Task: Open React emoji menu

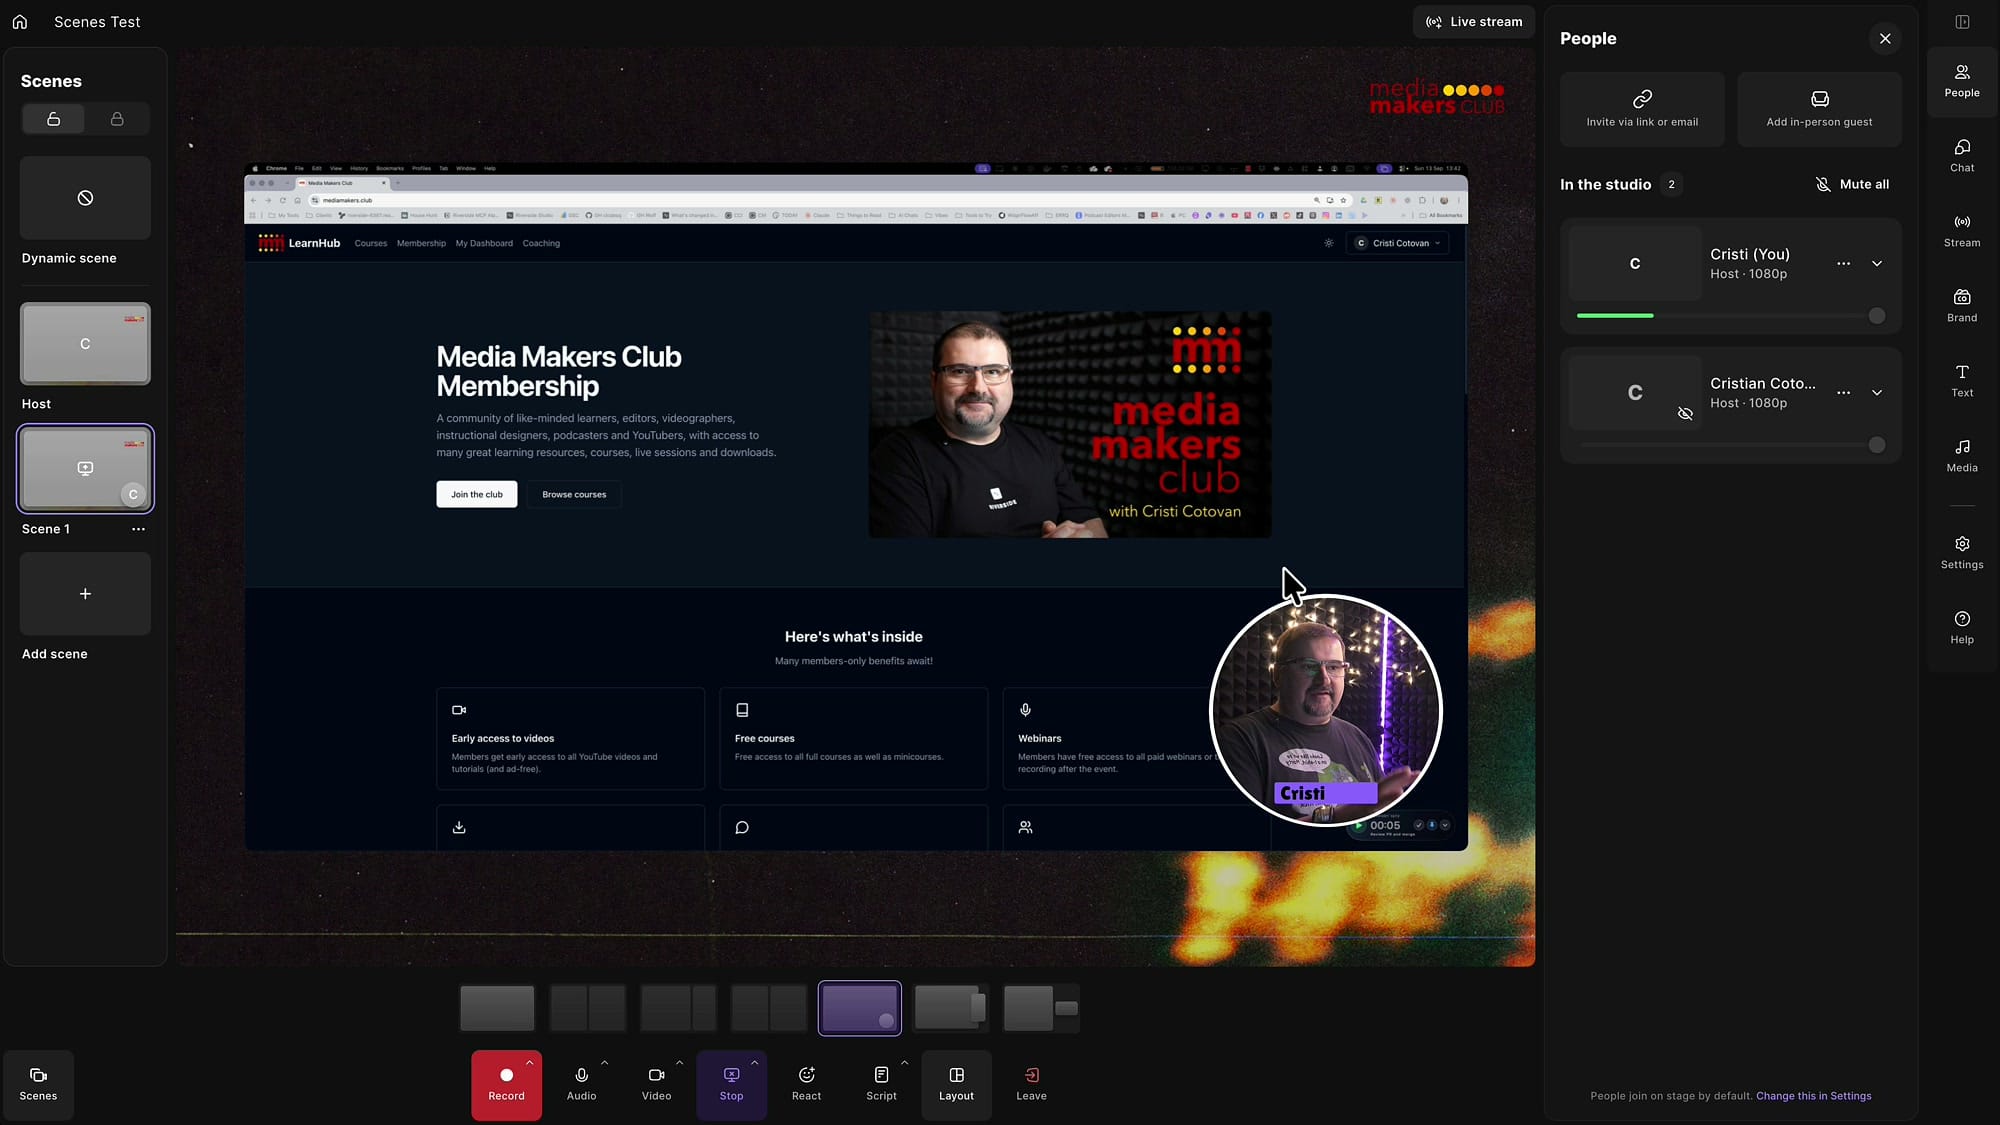Action: click(806, 1085)
